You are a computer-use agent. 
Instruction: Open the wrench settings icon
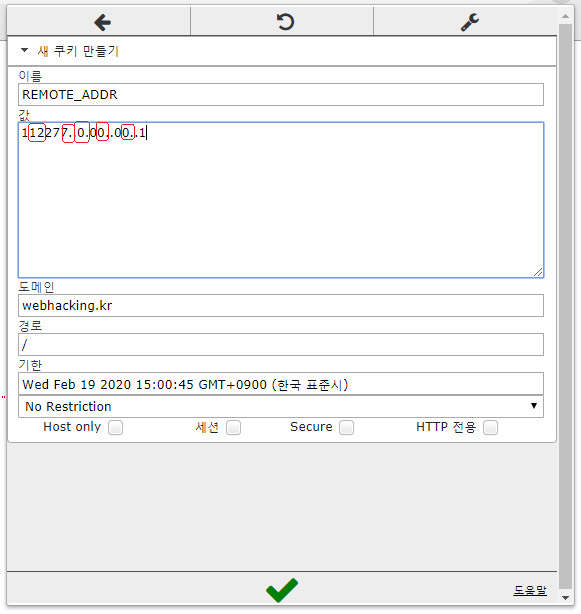(x=469, y=22)
